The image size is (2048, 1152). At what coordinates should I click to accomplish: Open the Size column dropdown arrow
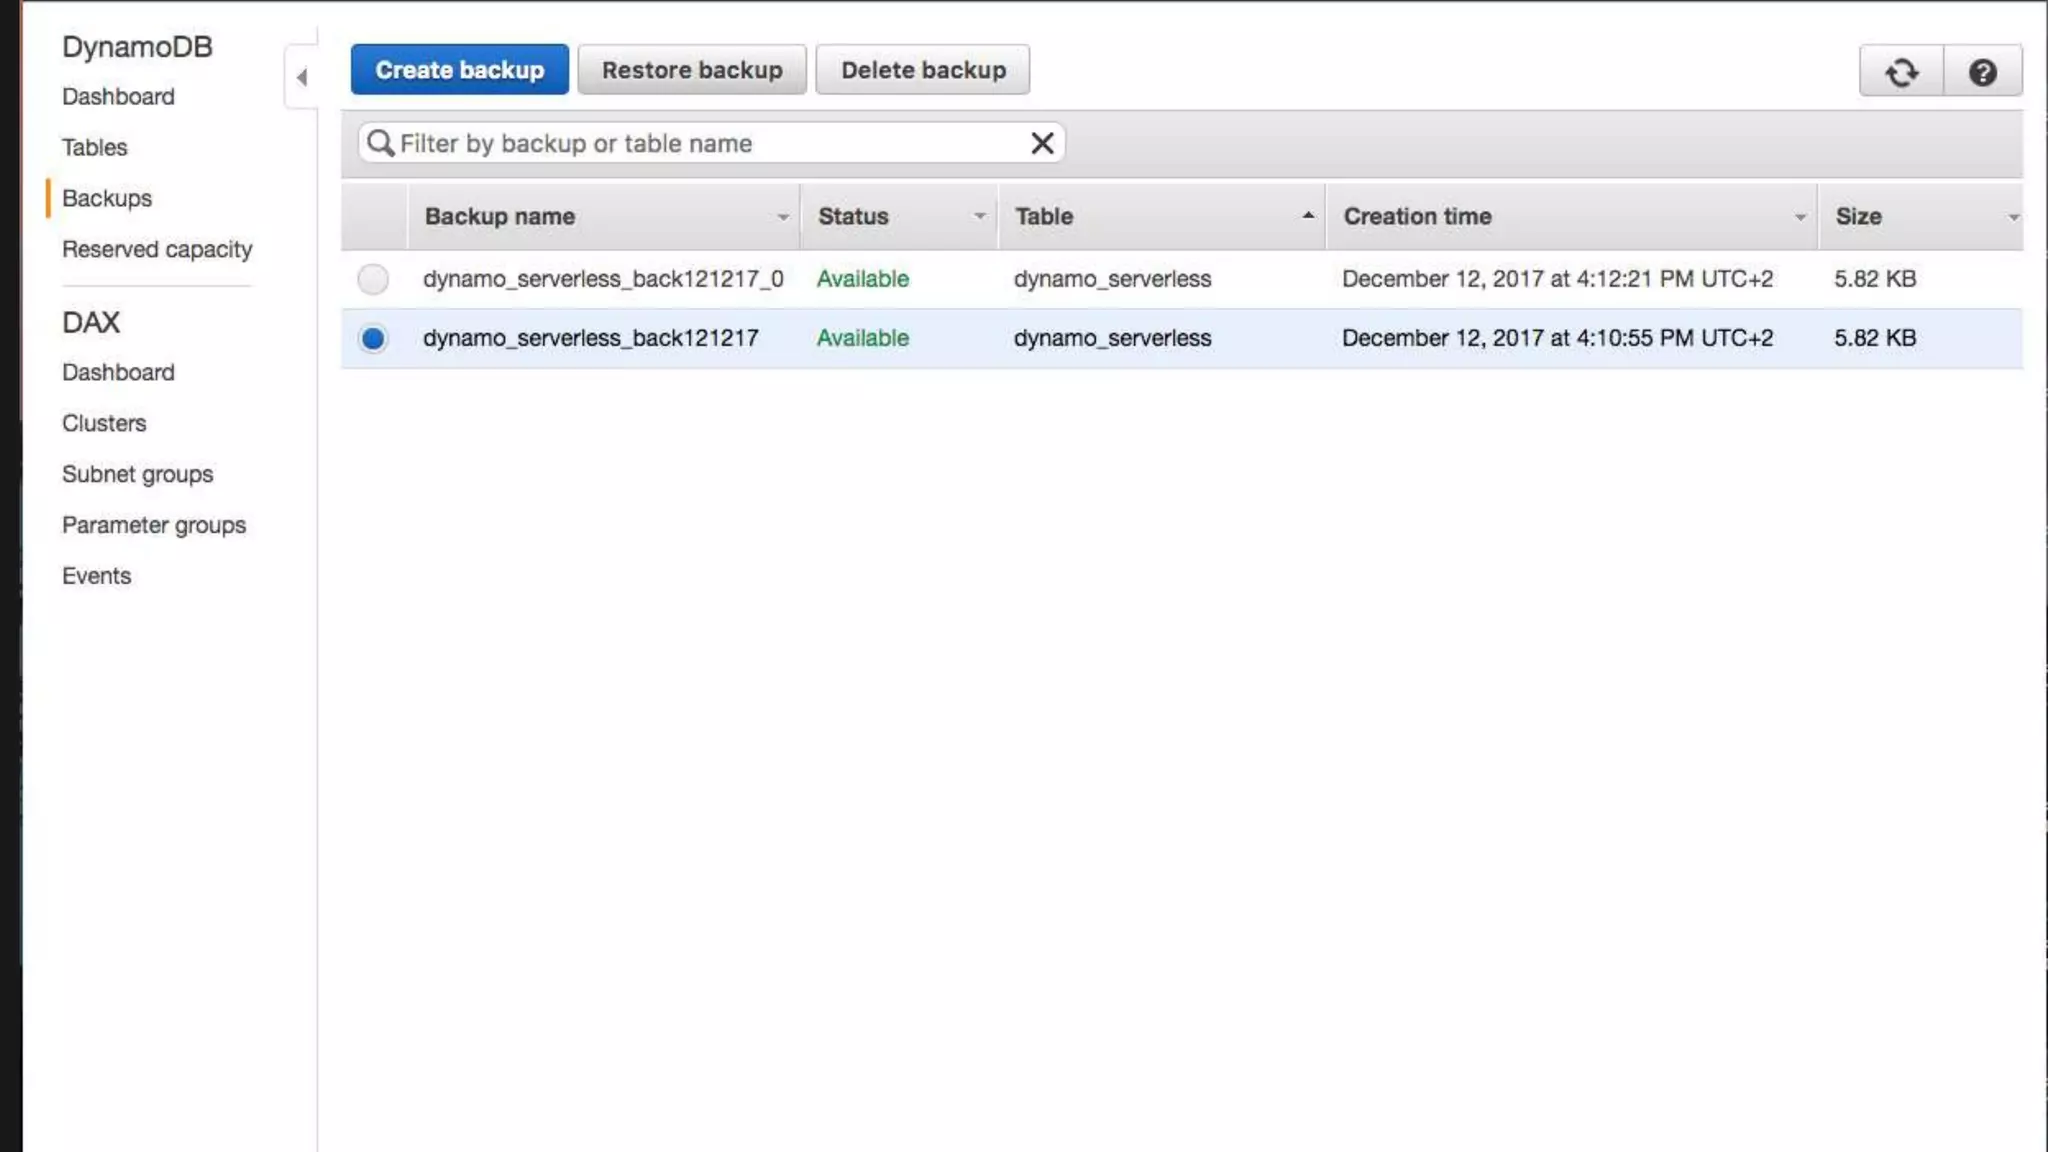pyautogui.click(x=2012, y=217)
